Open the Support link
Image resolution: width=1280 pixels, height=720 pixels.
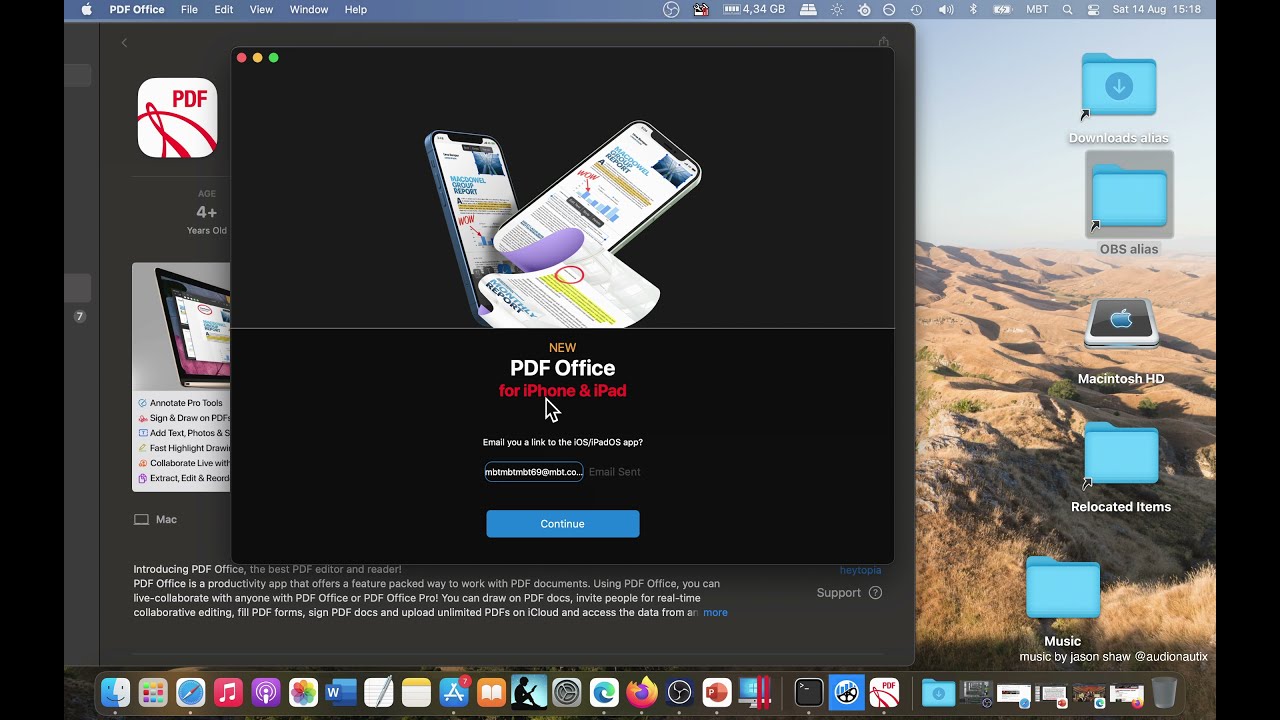tap(849, 593)
